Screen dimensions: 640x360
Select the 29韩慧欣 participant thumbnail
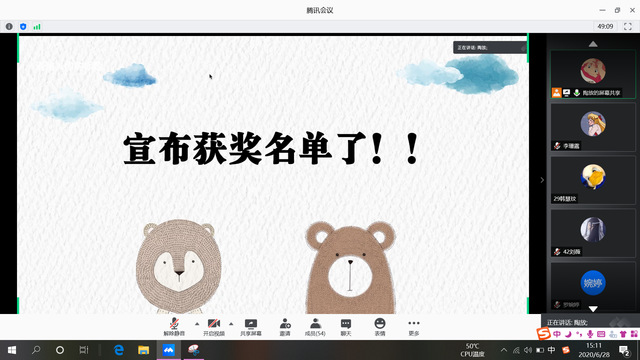pyautogui.click(x=593, y=180)
